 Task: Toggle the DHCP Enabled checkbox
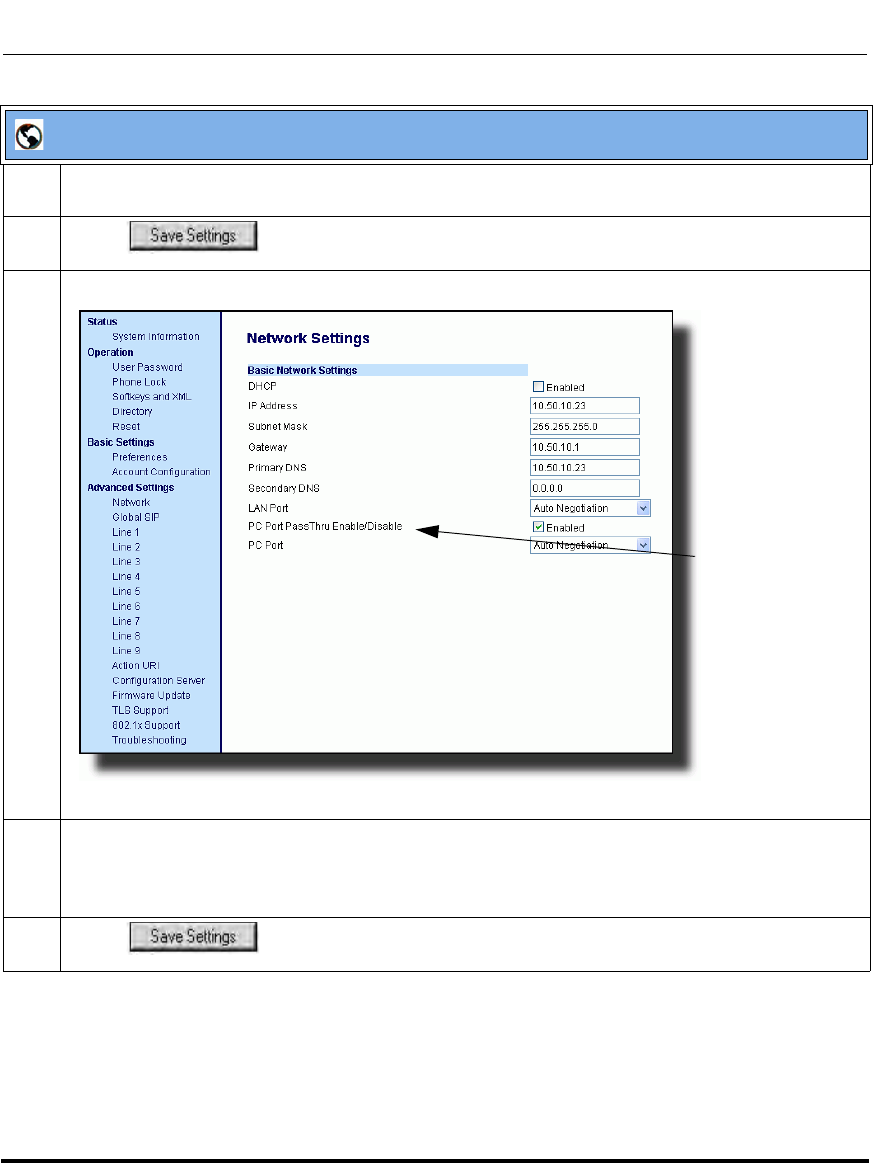click(x=538, y=386)
